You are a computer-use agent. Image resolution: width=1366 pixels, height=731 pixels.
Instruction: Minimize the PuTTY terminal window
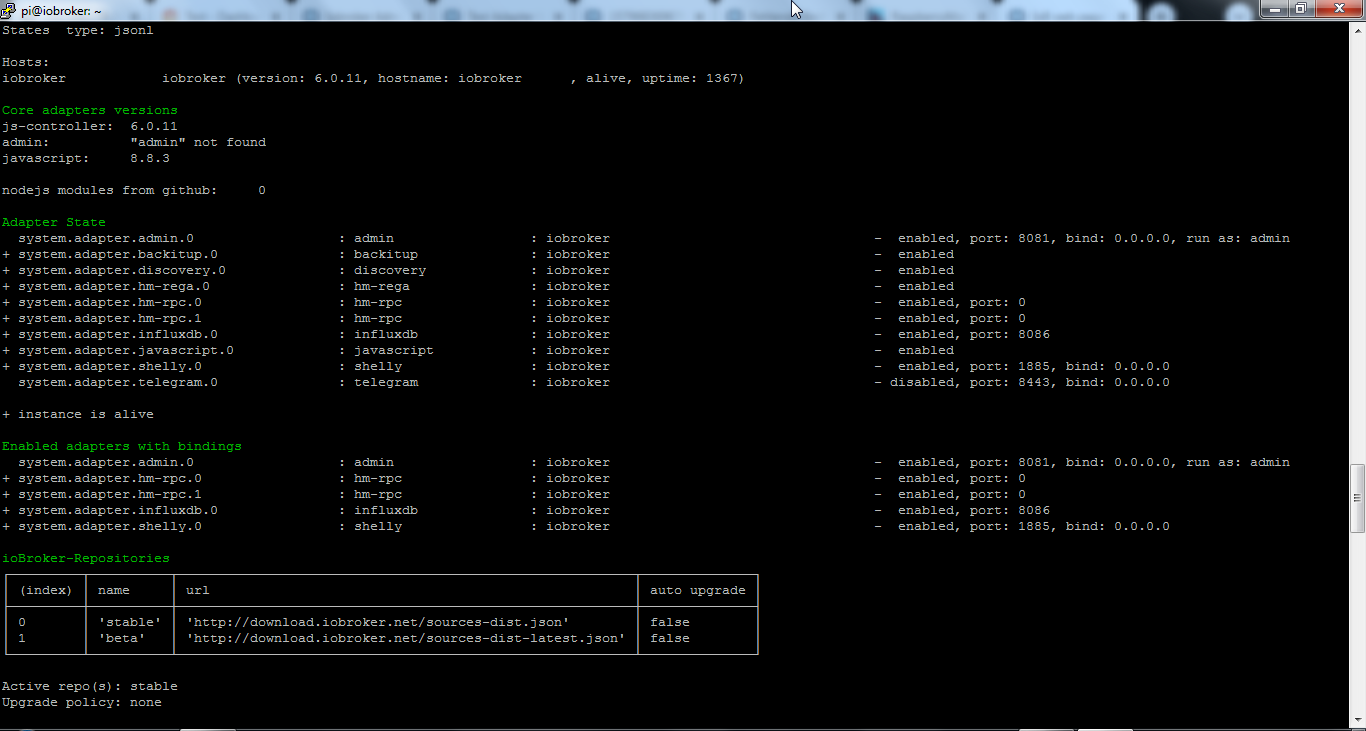click(x=1277, y=8)
